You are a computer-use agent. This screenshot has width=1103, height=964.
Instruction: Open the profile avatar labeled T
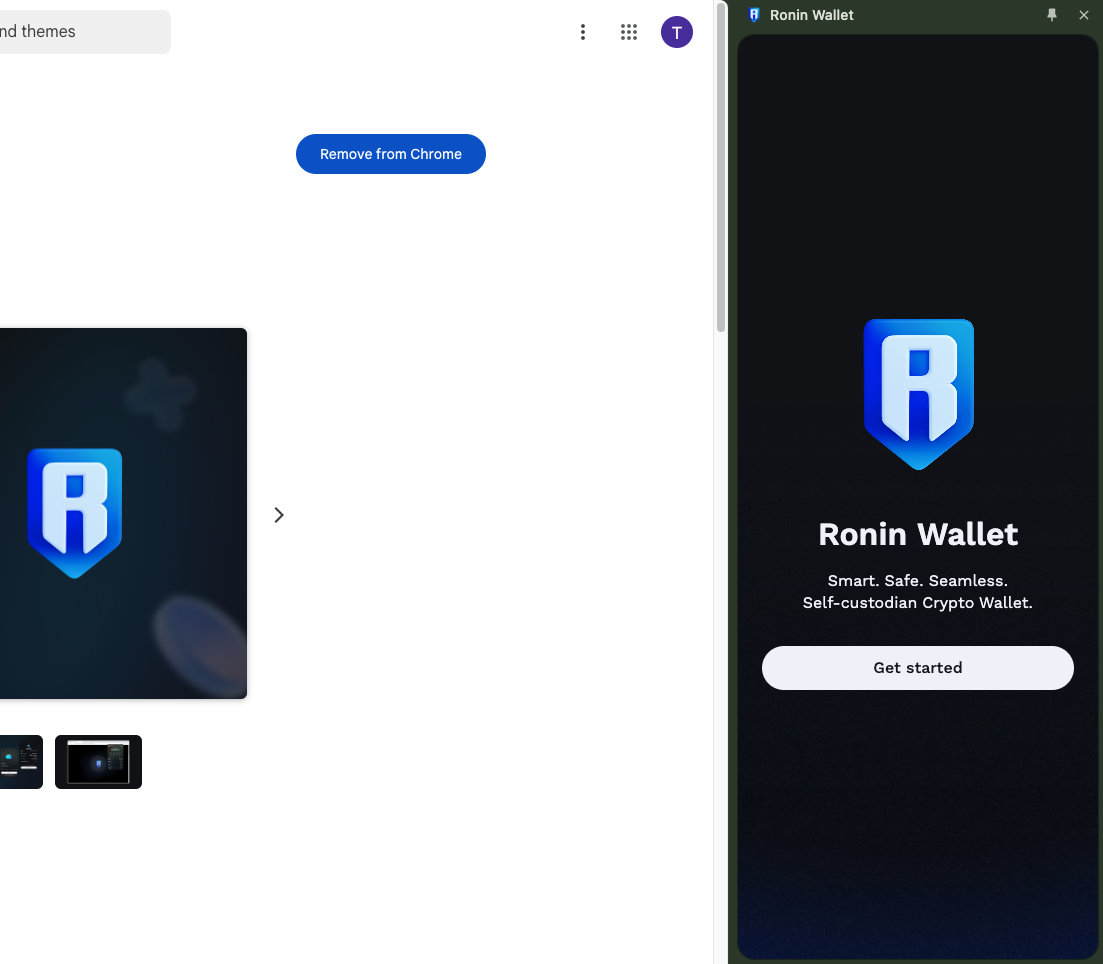(x=677, y=32)
